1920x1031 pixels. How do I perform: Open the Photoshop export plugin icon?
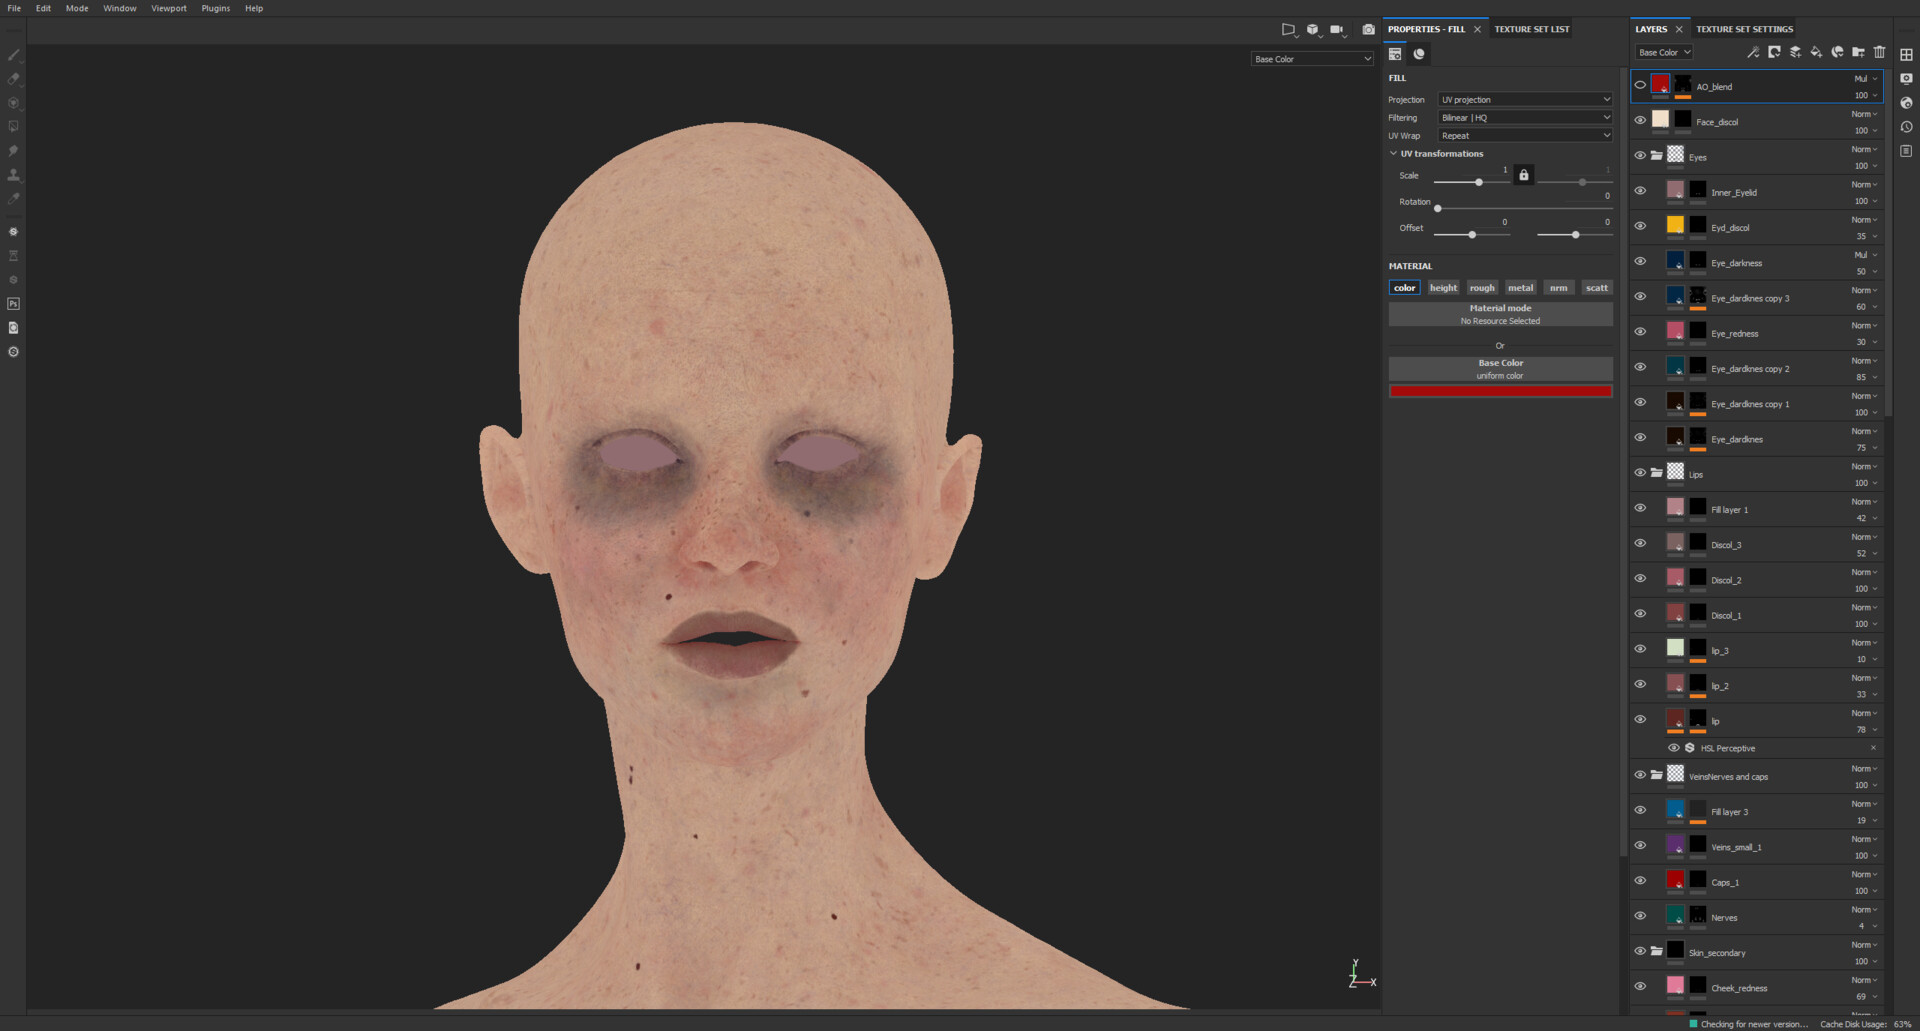coord(14,304)
